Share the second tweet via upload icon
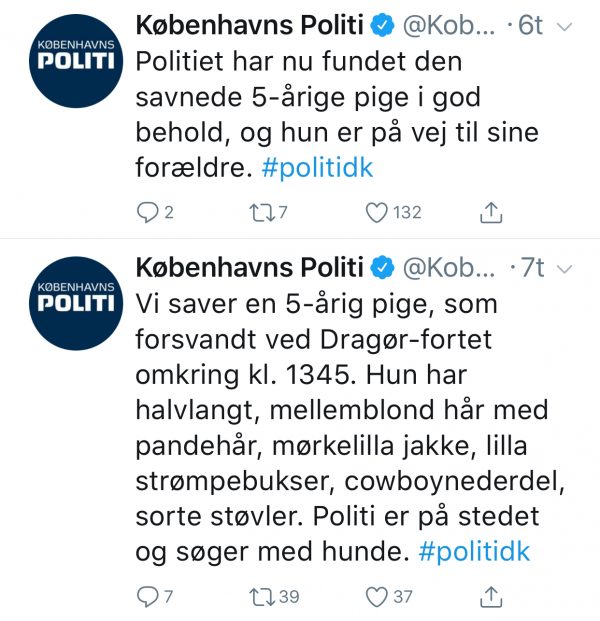The height and width of the screenshot is (621, 600). [x=491, y=596]
